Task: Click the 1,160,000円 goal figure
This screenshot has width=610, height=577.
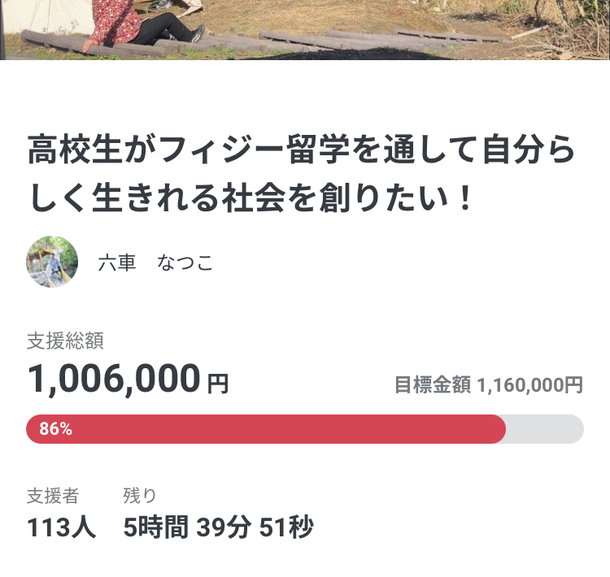Action: pyautogui.click(x=530, y=385)
